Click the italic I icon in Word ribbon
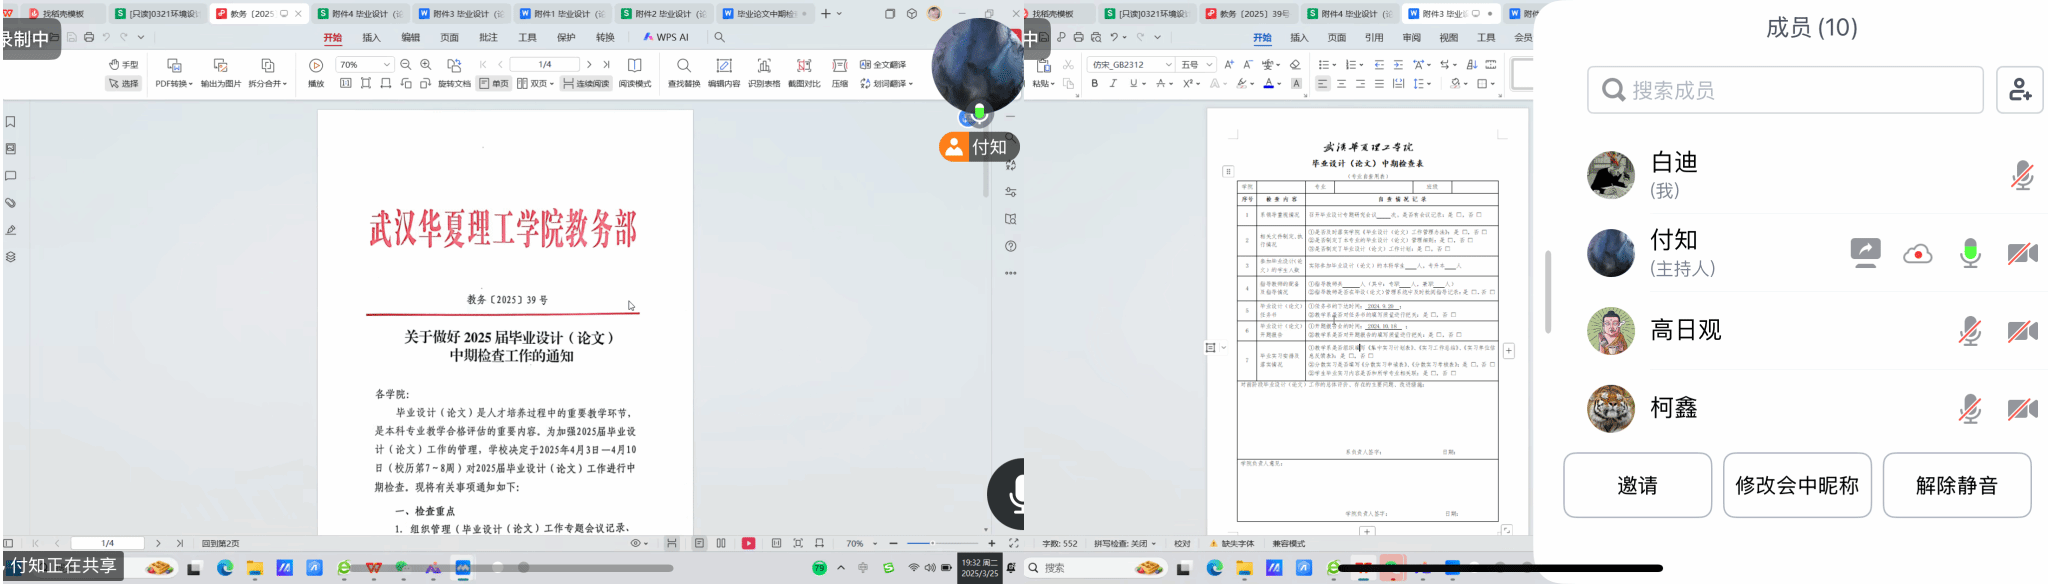2048x584 pixels. click(1113, 84)
